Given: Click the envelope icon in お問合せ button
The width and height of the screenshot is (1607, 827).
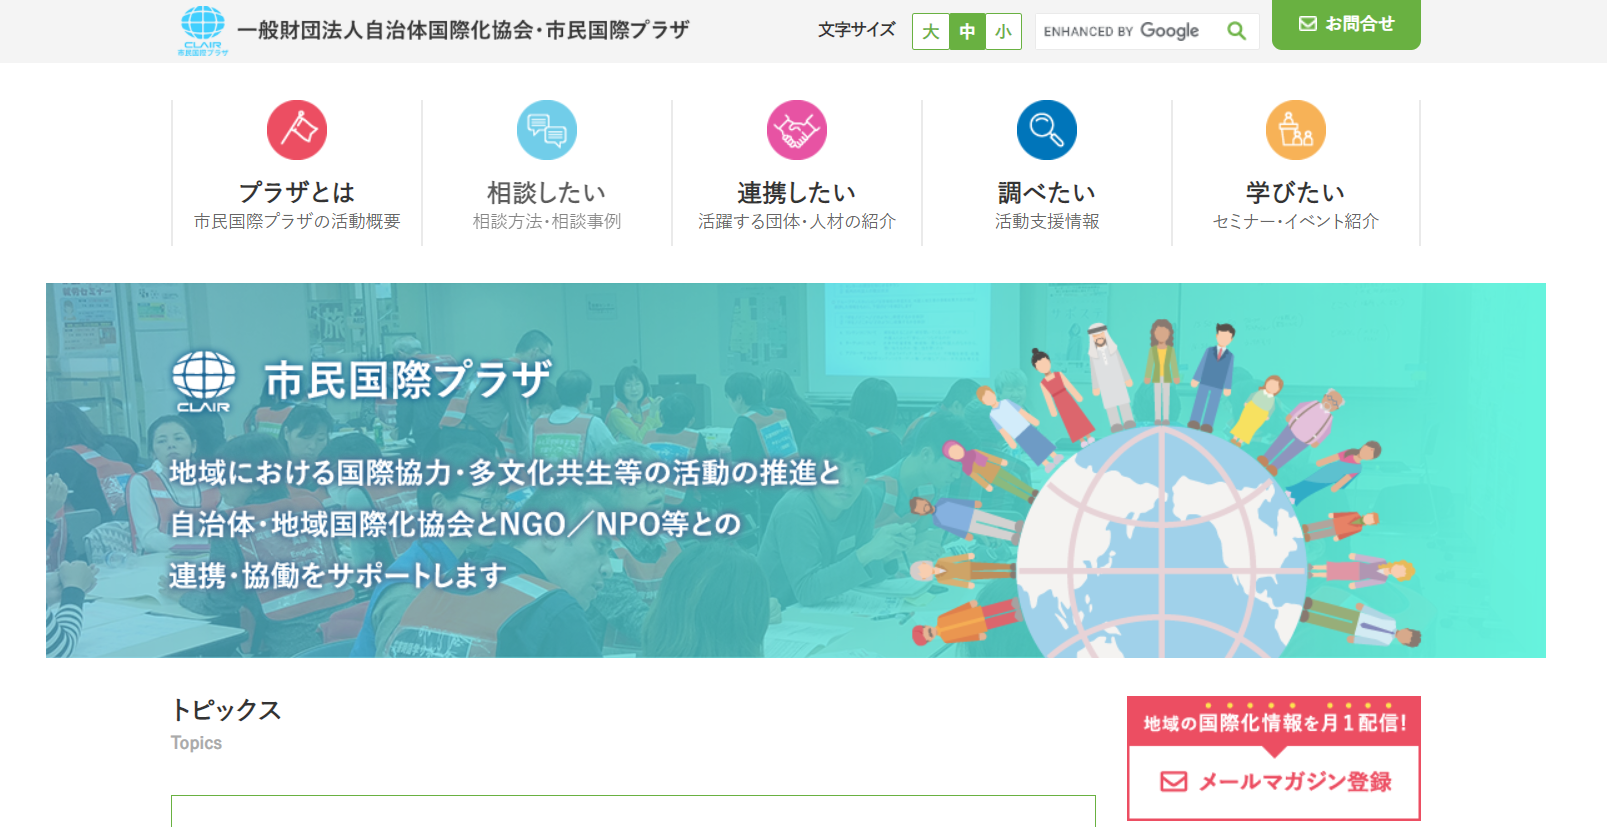Looking at the screenshot, I should pos(1308,24).
